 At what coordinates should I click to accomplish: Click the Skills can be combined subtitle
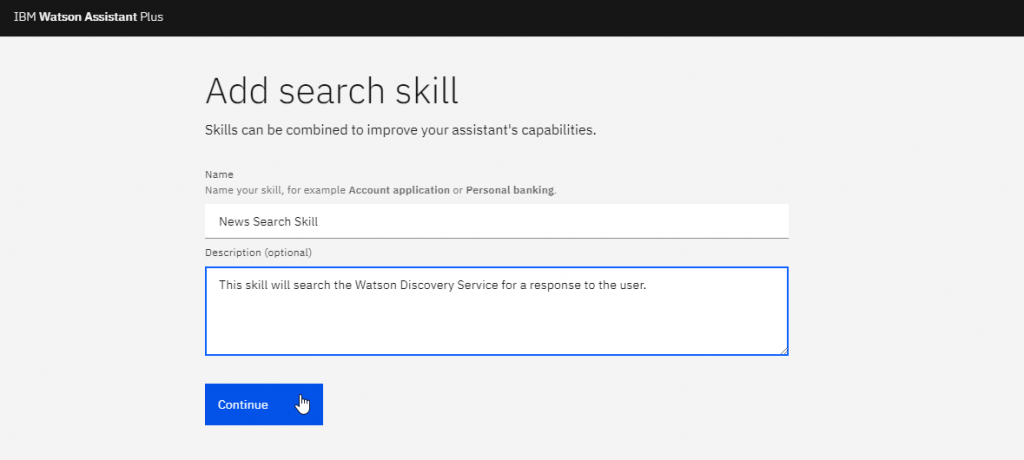click(400, 129)
